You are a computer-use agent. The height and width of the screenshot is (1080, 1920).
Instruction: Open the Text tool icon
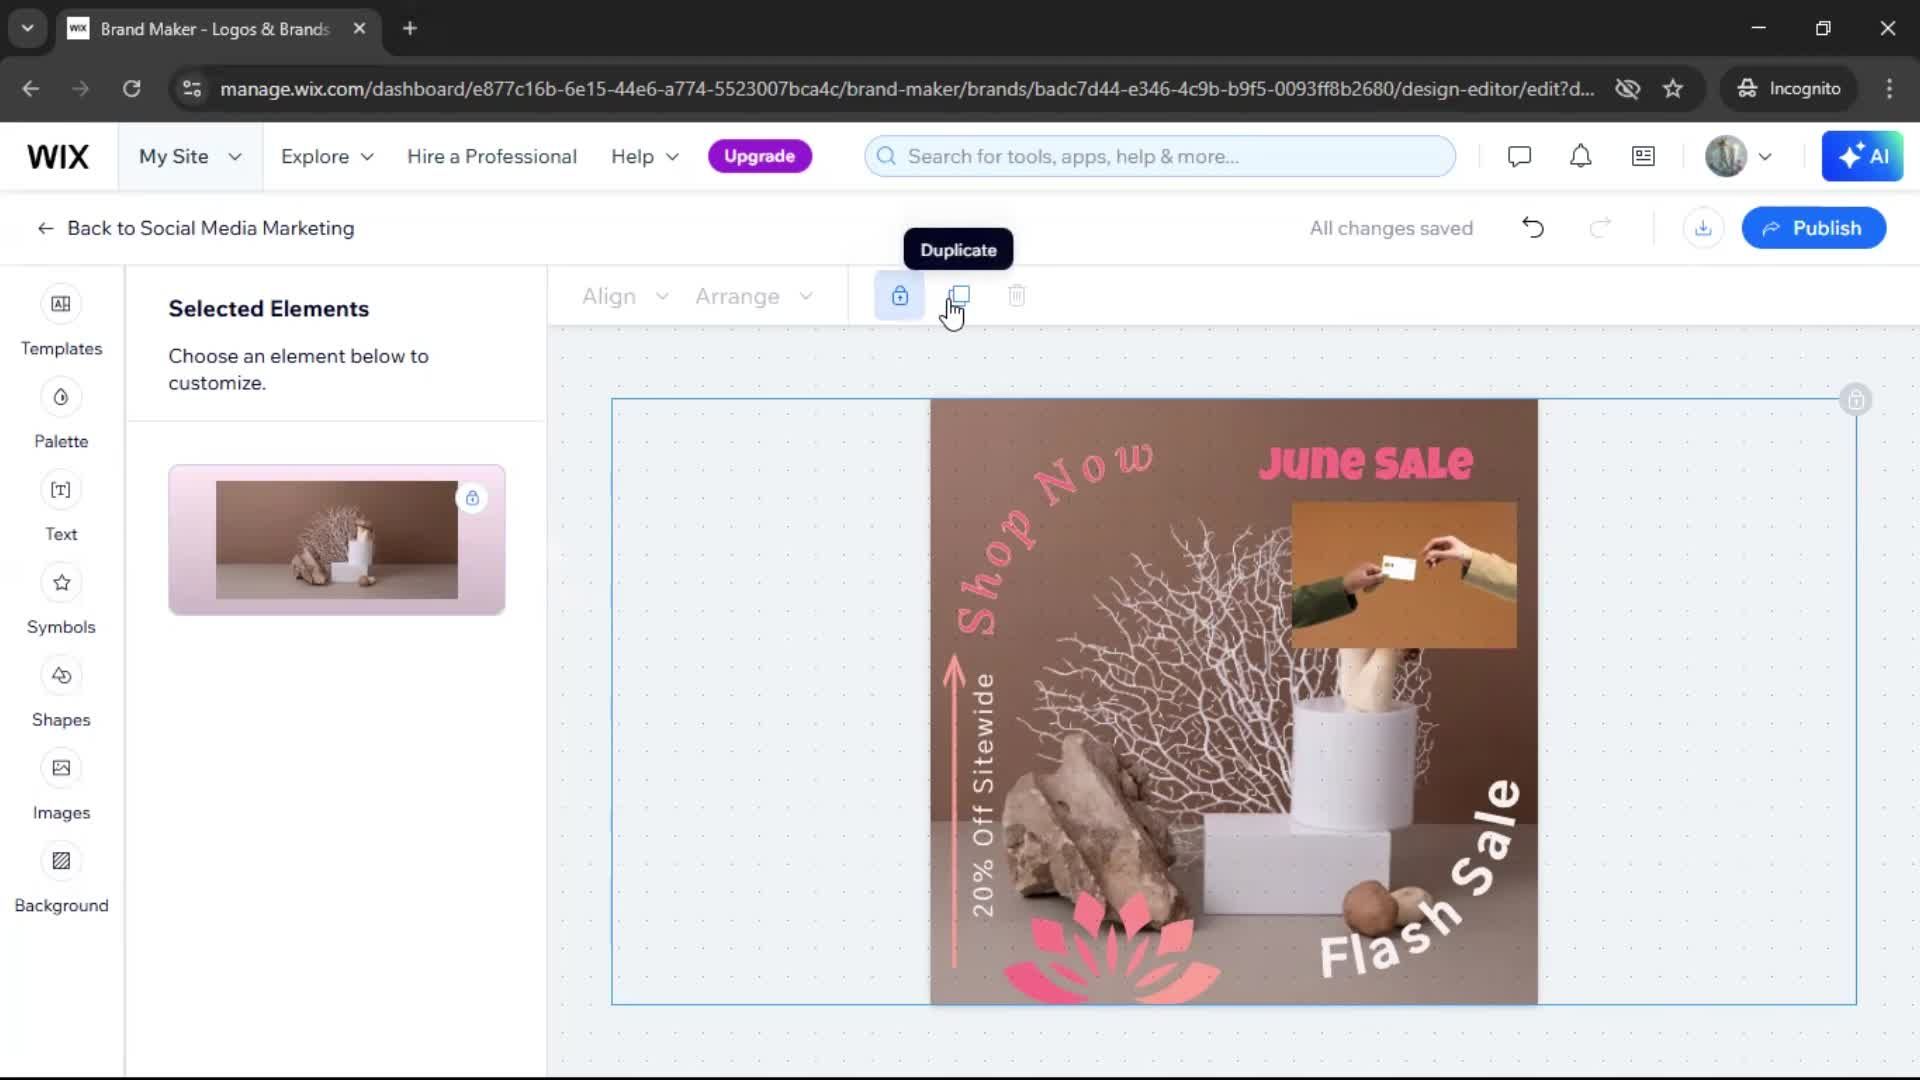61,490
